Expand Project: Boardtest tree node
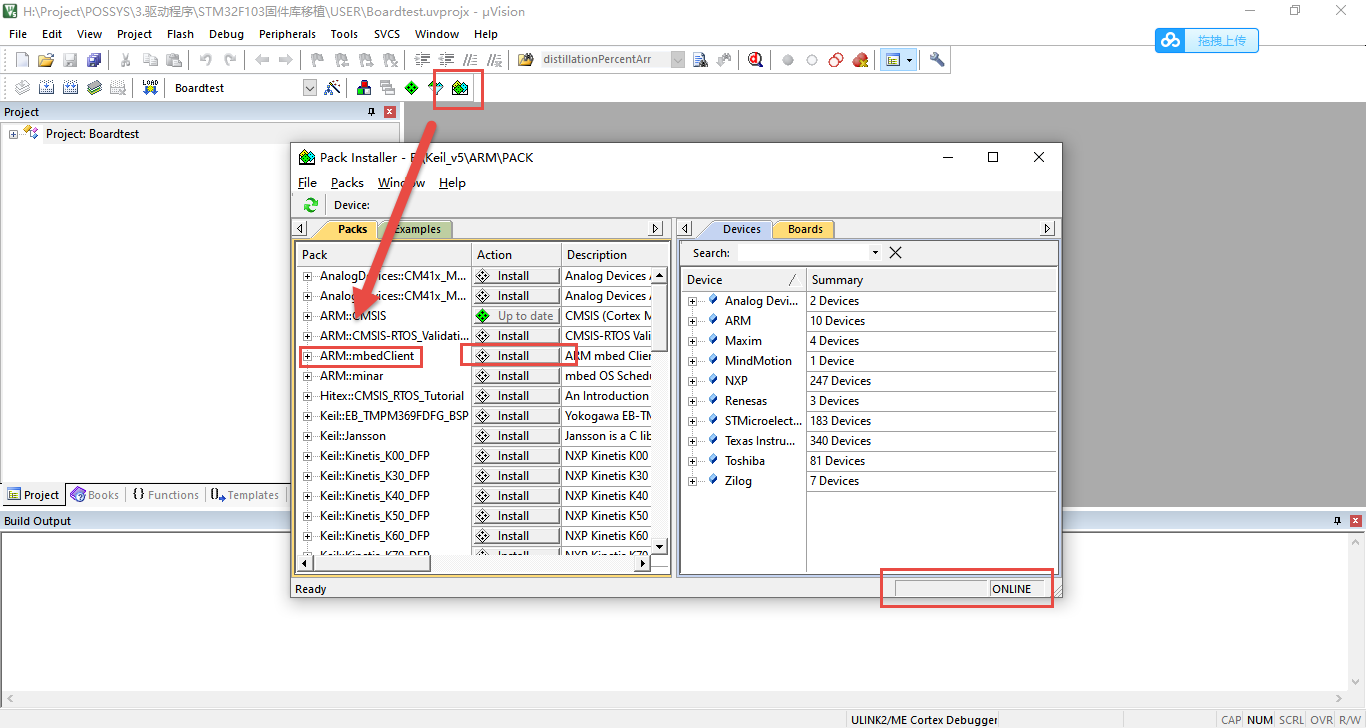Image resolution: width=1366 pixels, height=728 pixels. coord(14,134)
